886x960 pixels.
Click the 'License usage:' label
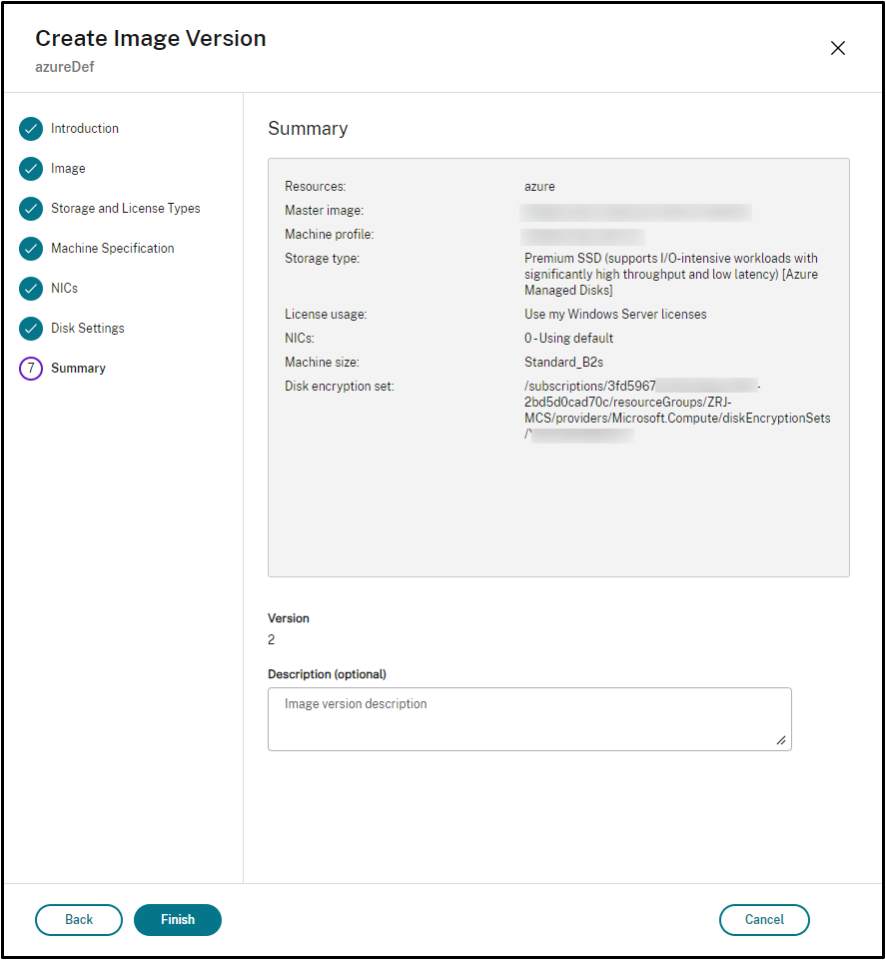[x=326, y=315]
